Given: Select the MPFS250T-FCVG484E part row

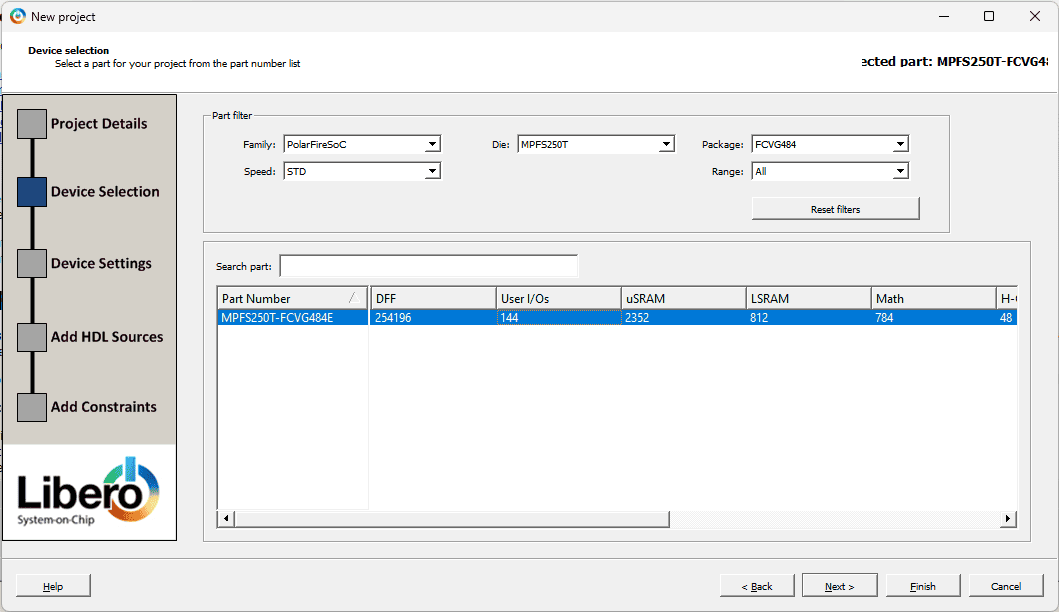Looking at the screenshot, I should click(292, 318).
